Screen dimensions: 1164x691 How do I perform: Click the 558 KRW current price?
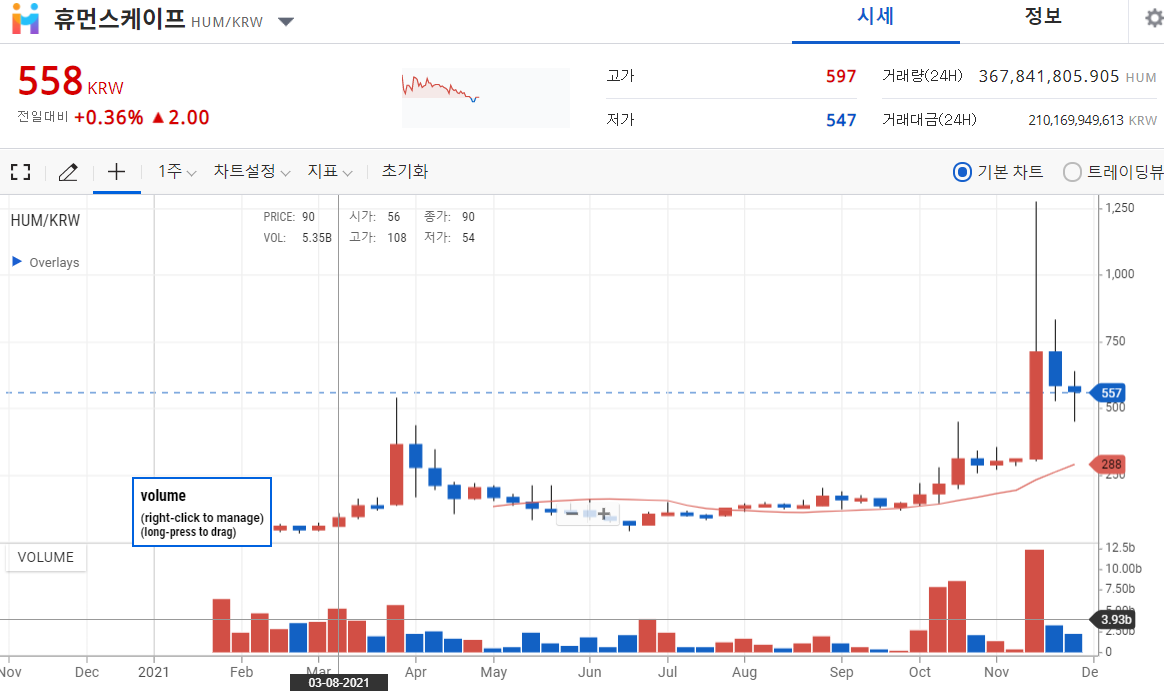pyautogui.click(x=71, y=82)
